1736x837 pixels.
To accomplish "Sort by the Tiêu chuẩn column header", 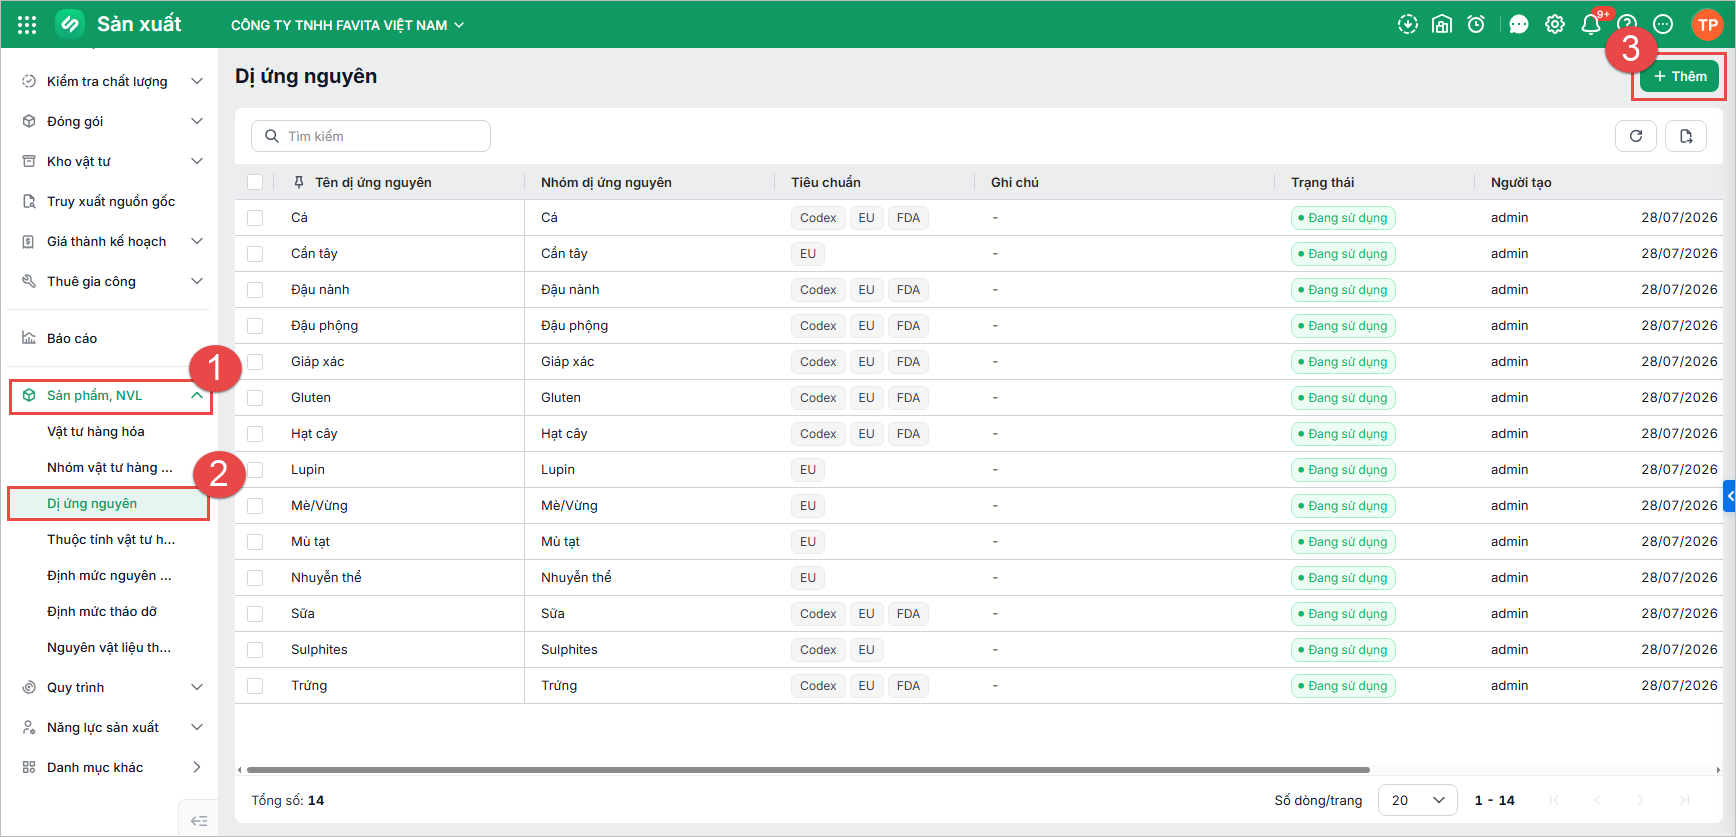I will point(826,182).
